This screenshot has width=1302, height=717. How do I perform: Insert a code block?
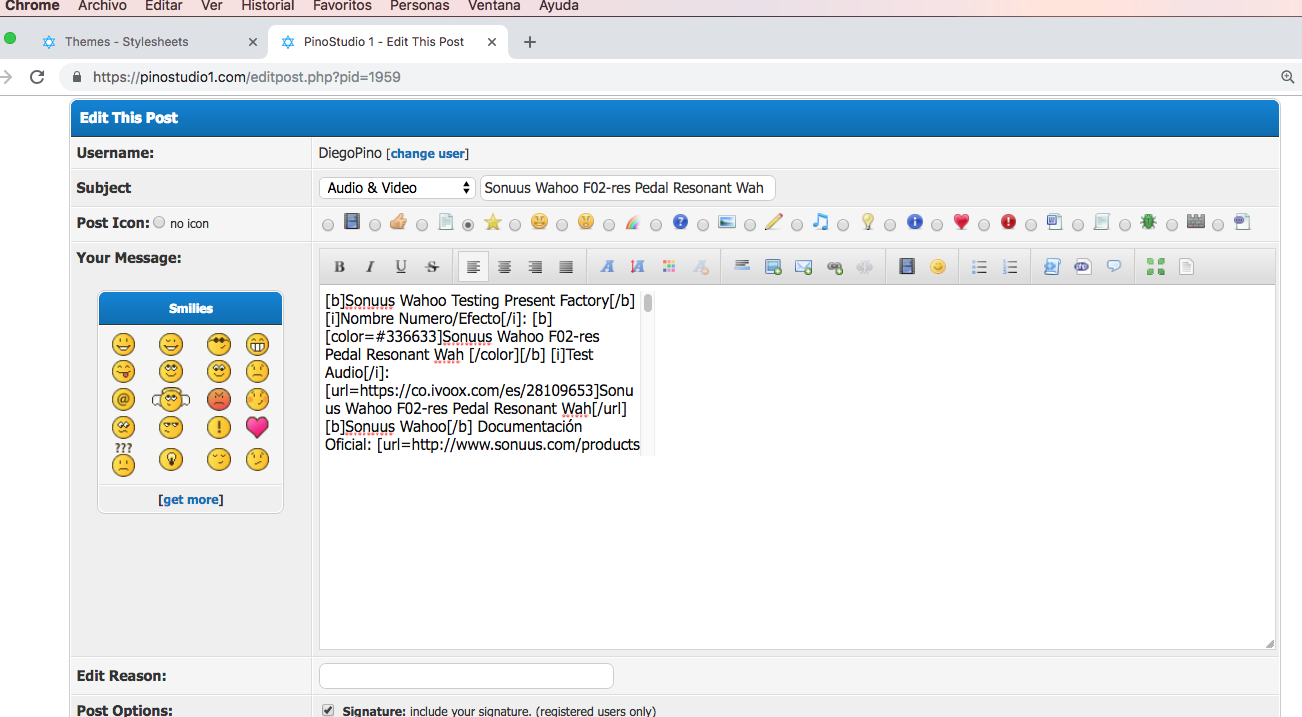[1052, 267]
